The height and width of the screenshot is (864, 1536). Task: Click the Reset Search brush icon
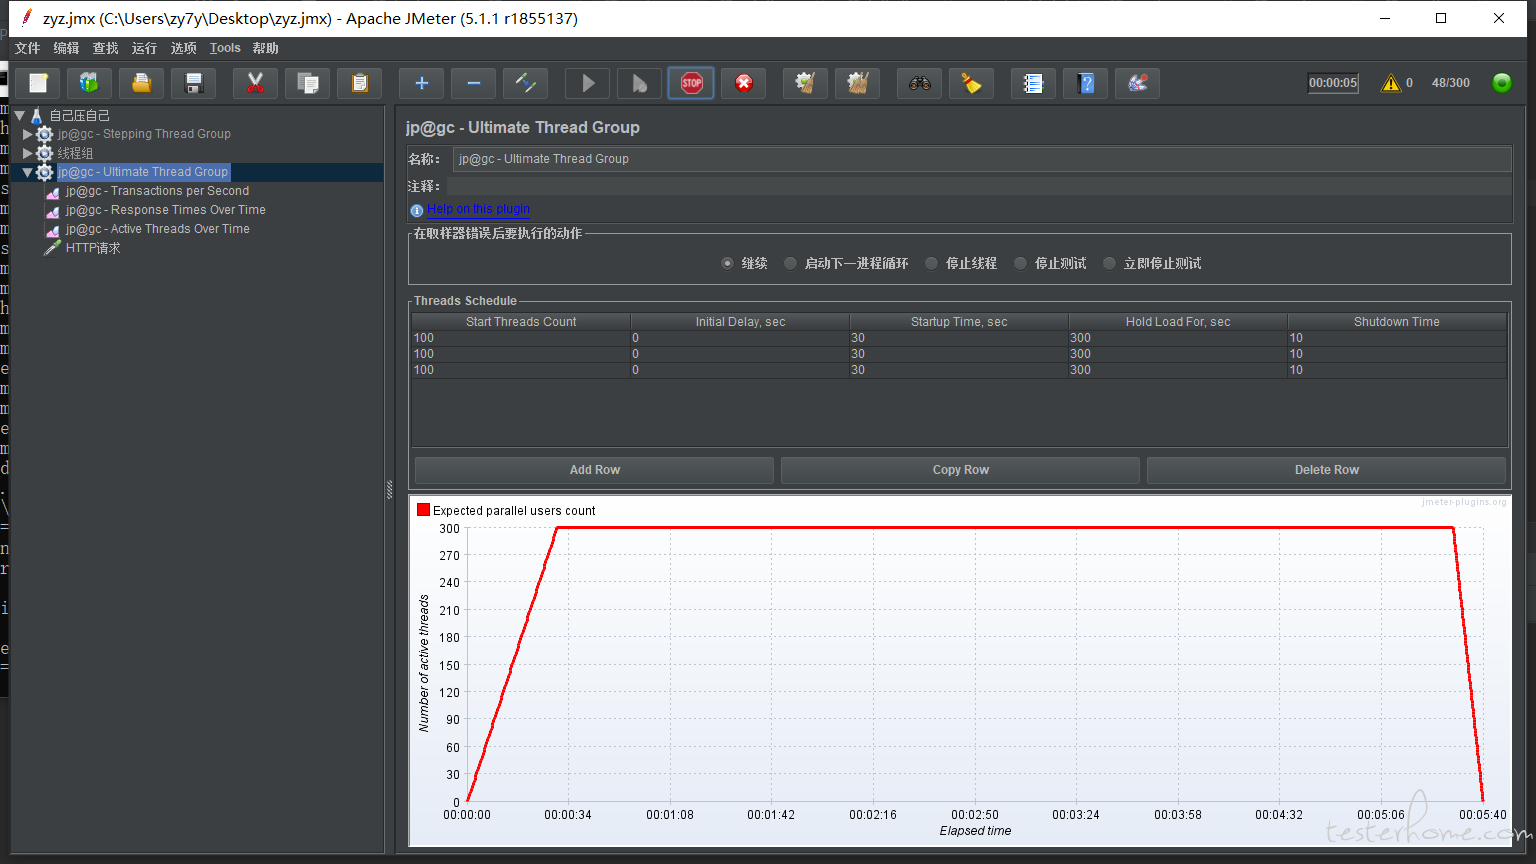972,83
